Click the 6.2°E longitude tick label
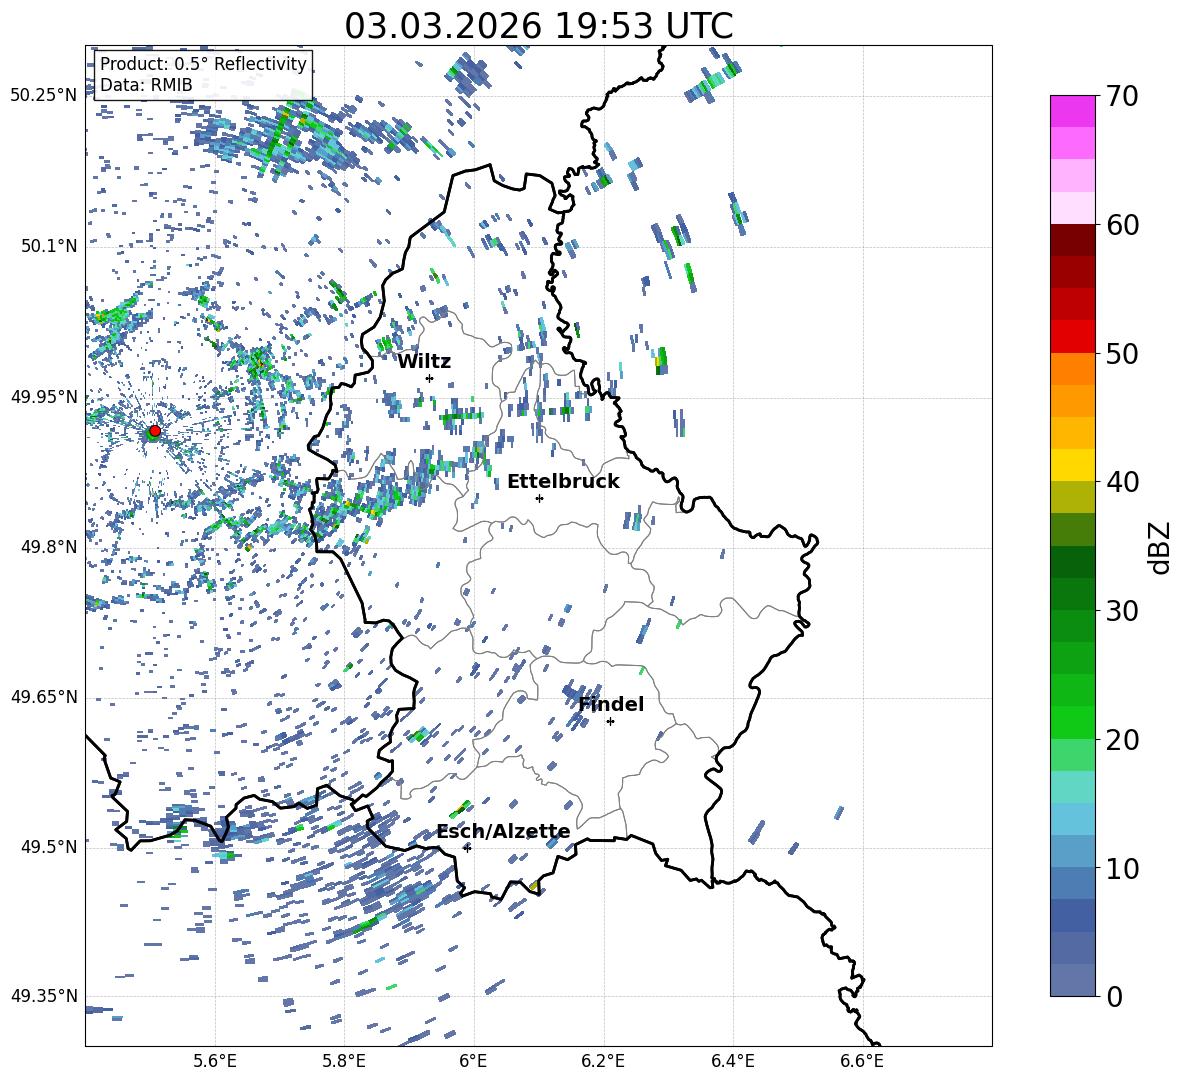1184x1081 pixels. coord(603,1059)
